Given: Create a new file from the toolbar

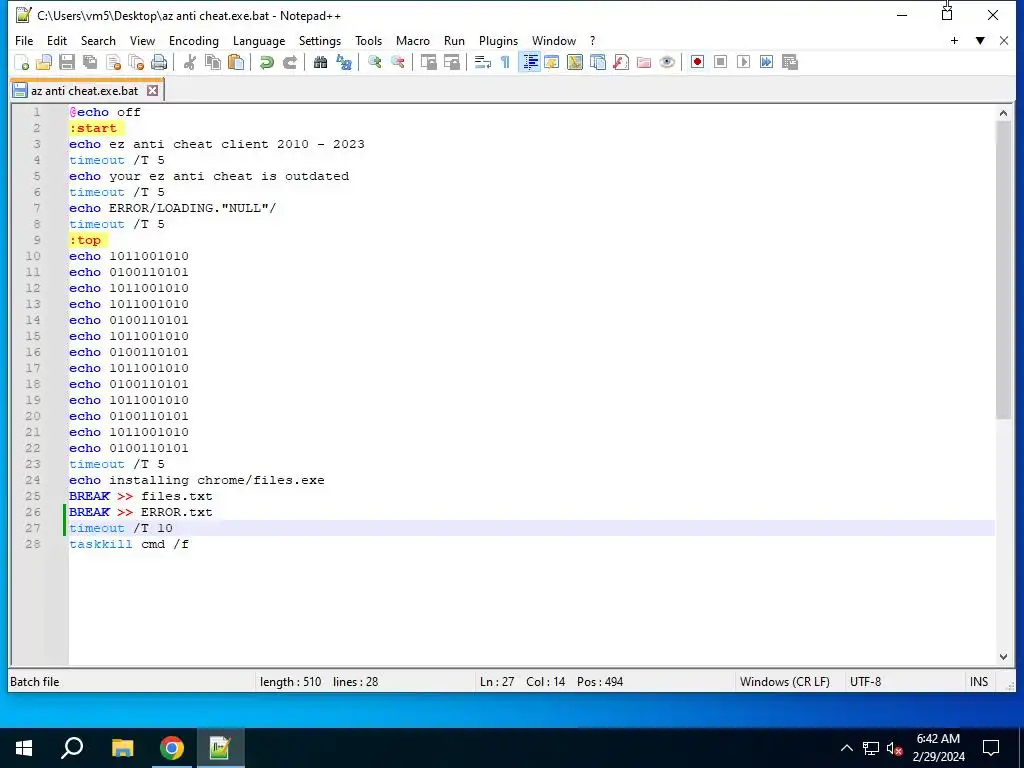Looking at the screenshot, I should click(22, 62).
